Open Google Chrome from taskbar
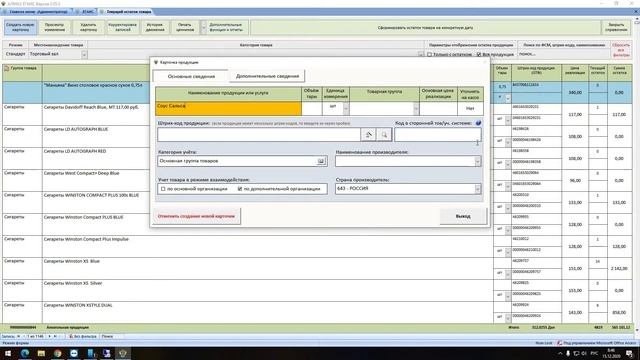 pyautogui.click(x=58, y=353)
